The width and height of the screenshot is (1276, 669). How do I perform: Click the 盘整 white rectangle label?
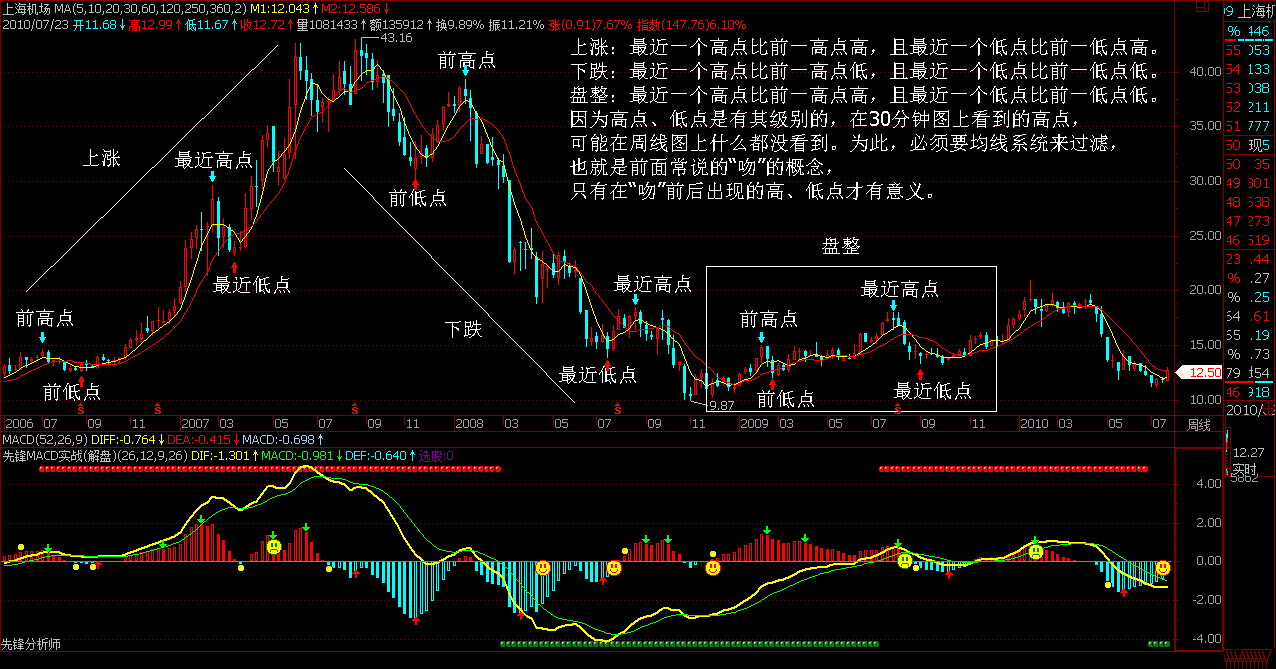(x=841, y=246)
